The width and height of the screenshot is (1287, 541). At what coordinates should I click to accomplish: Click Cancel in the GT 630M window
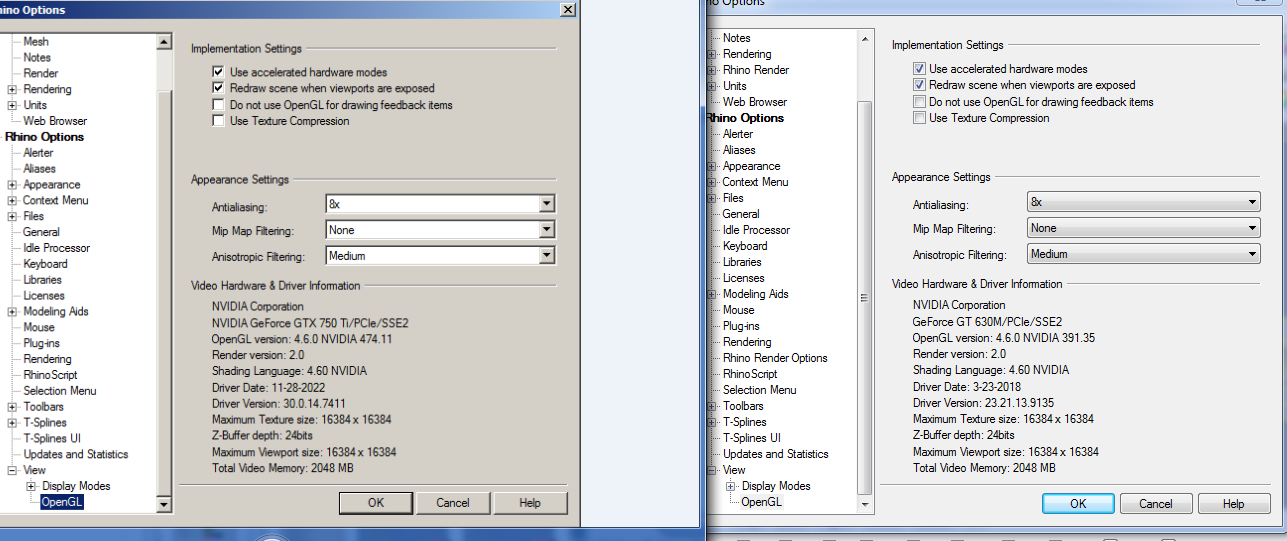coord(1156,504)
